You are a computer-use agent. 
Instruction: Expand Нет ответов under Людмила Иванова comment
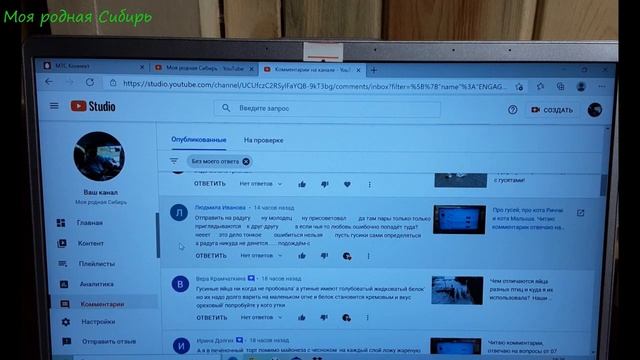tap(261, 256)
